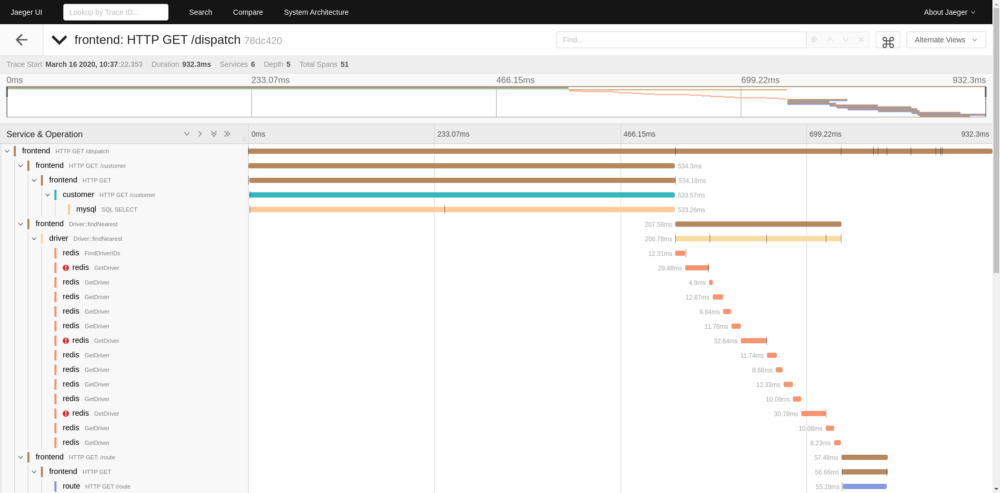Screen dimensions: 1000x493
Task: Select the teal customer span bar 533.57ms
Action: pos(461,195)
